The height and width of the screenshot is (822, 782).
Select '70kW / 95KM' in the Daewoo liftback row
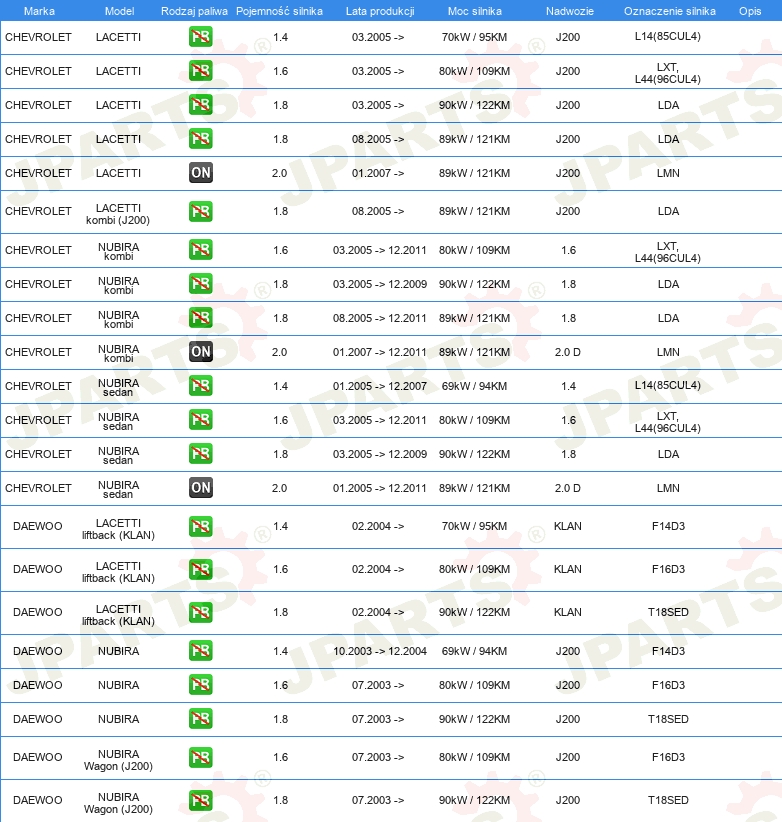(474, 526)
